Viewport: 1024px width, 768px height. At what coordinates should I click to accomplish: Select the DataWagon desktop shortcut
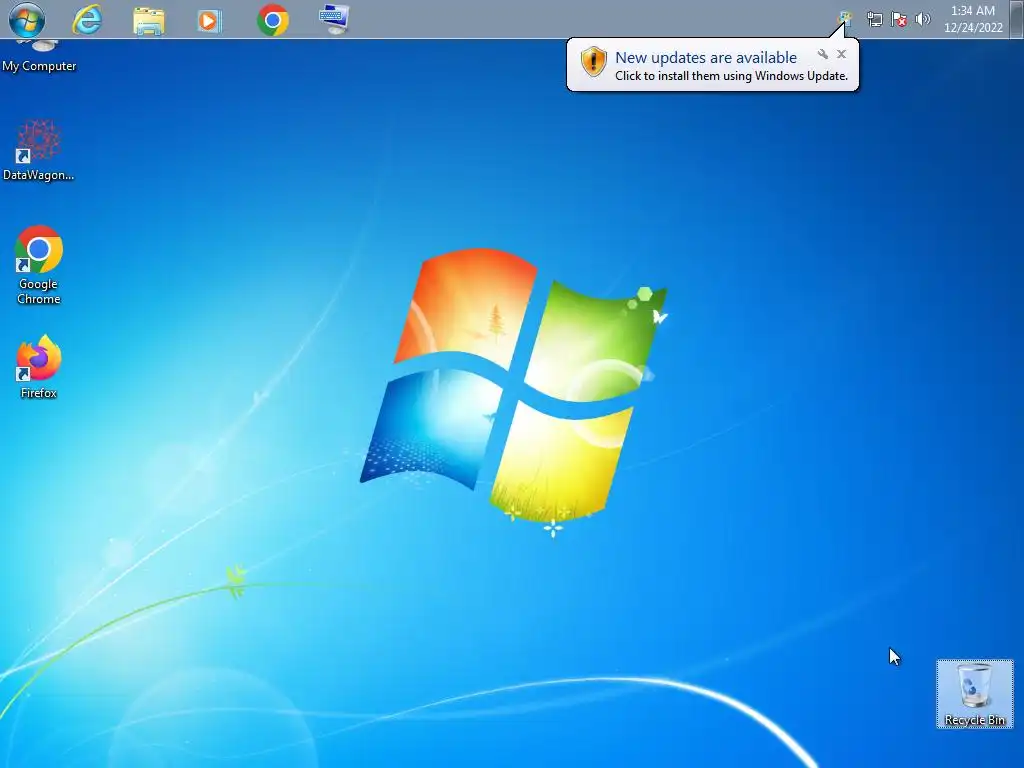tap(39, 150)
